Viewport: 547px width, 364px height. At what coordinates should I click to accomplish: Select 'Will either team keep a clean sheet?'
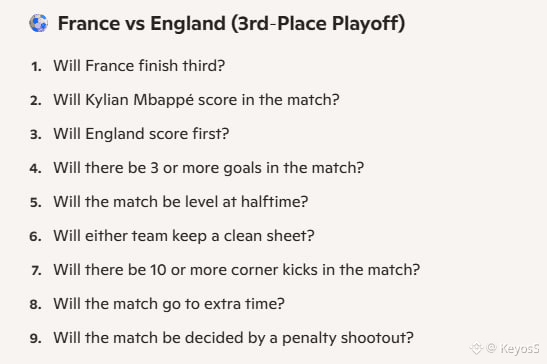pos(184,236)
